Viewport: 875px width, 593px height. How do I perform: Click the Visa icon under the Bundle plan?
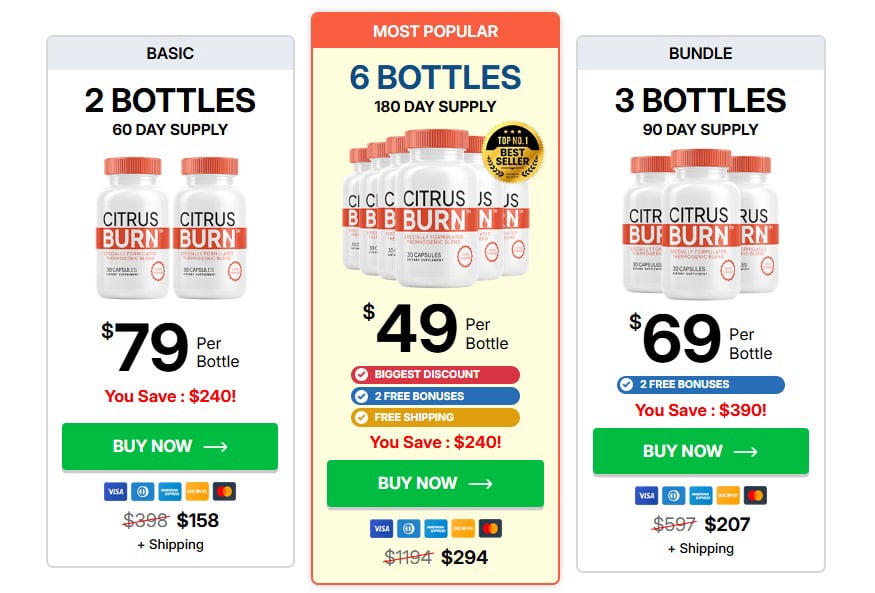pos(646,496)
